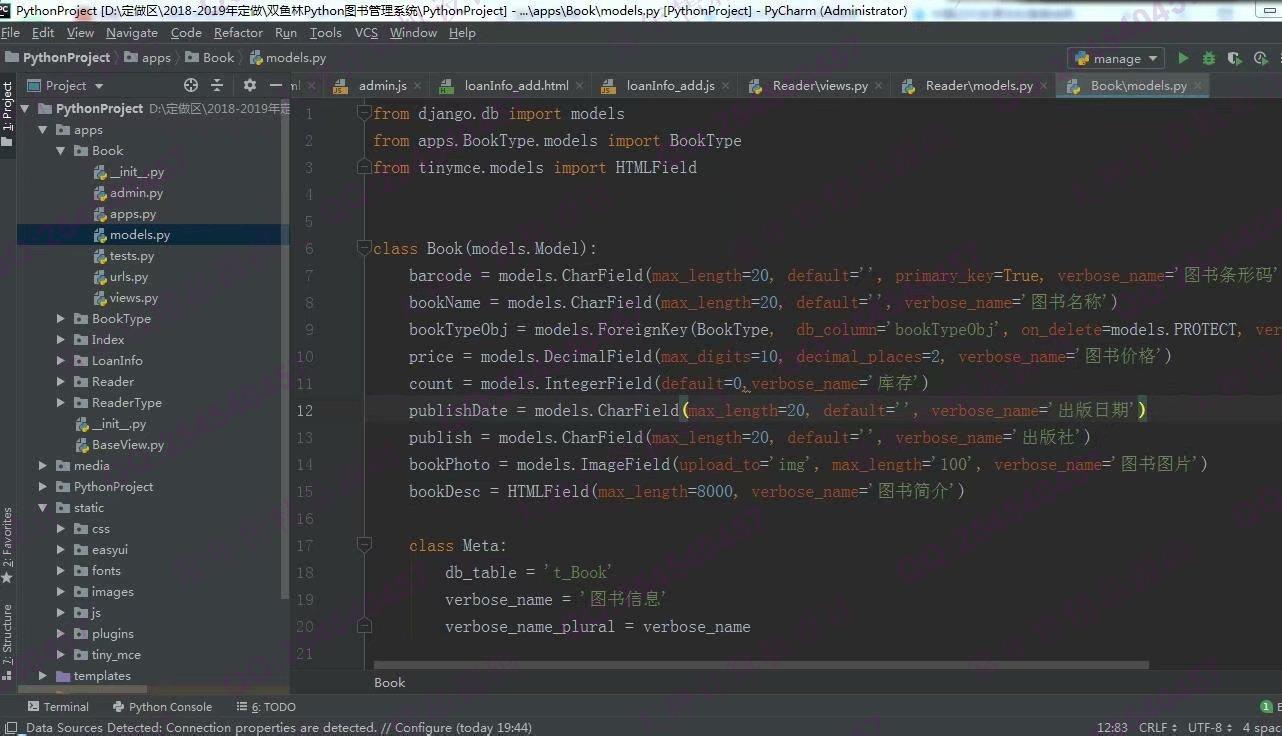Collapse all with the Project panel icon
The width and height of the screenshot is (1282, 736).
pos(217,85)
